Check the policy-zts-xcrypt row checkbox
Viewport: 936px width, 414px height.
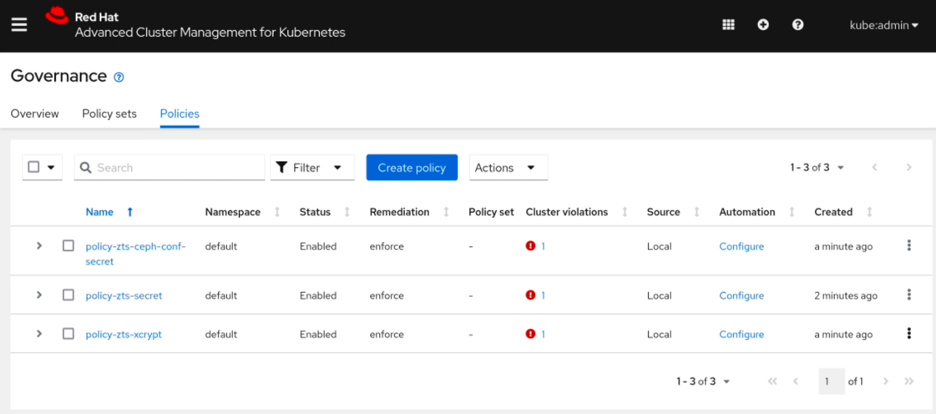point(68,334)
